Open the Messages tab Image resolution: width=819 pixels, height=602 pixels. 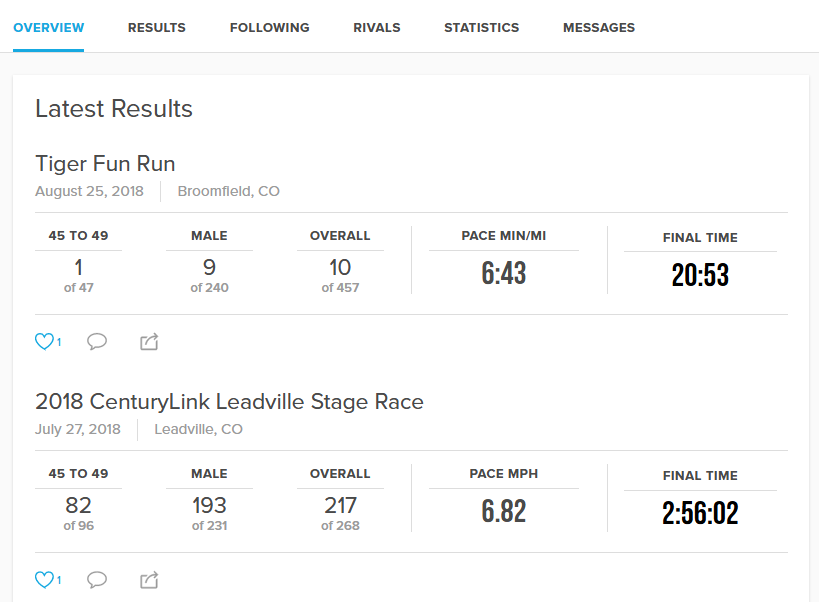pos(599,28)
